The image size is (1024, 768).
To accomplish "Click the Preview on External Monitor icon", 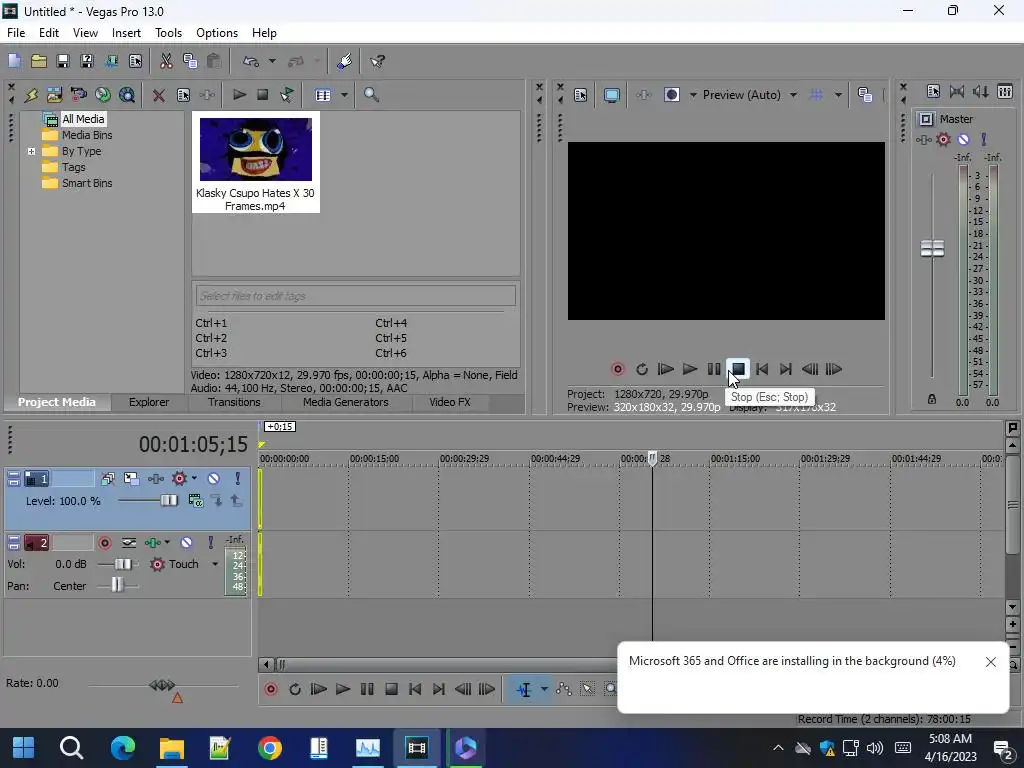I will (x=611, y=95).
